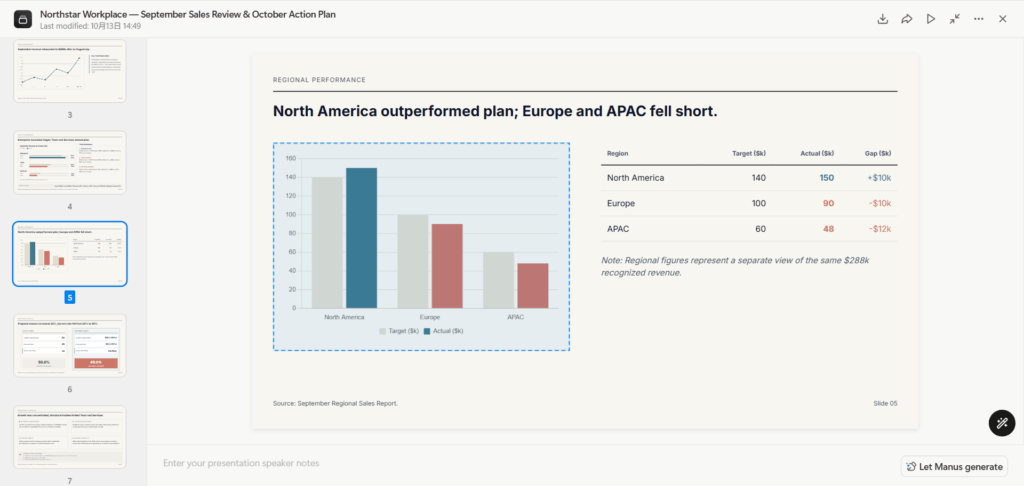Click Europe target value 100
The width and height of the screenshot is (1024, 486).
point(758,203)
